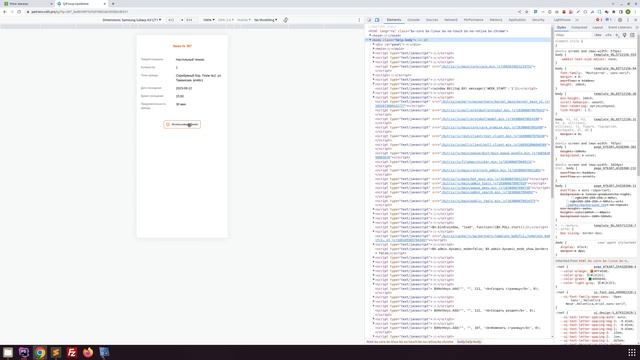Open the Network tab
Viewport: 640px width, 360px height.
pos(451,20)
